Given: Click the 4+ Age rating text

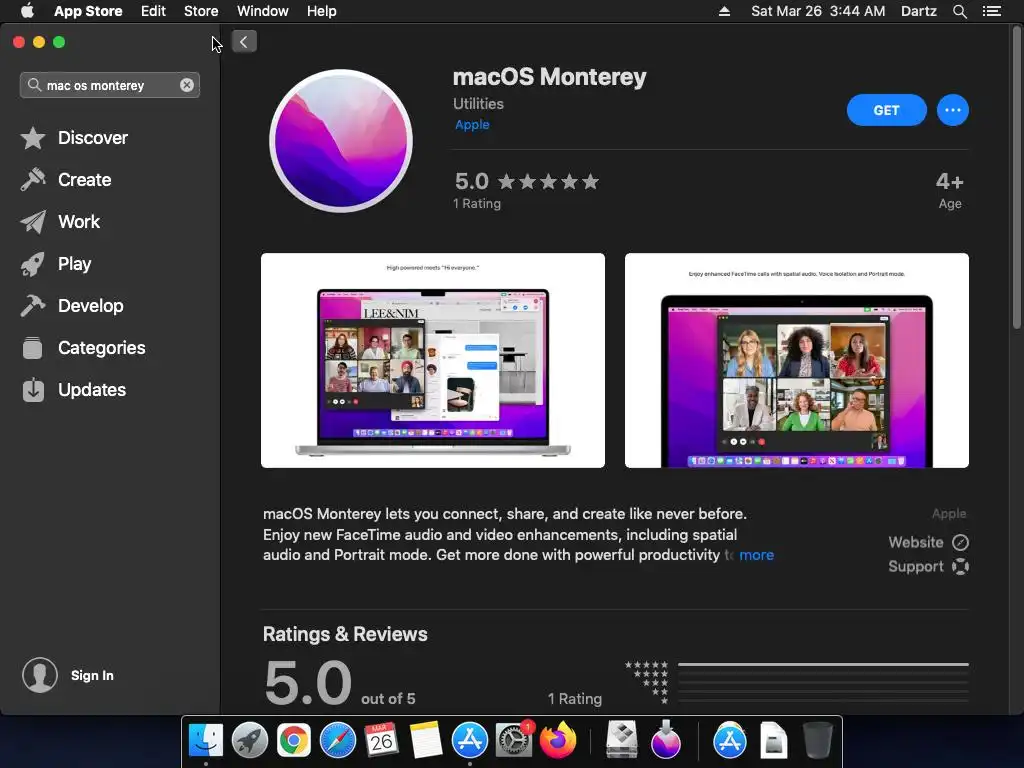Looking at the screenshot, I should [x=950, y=190].
